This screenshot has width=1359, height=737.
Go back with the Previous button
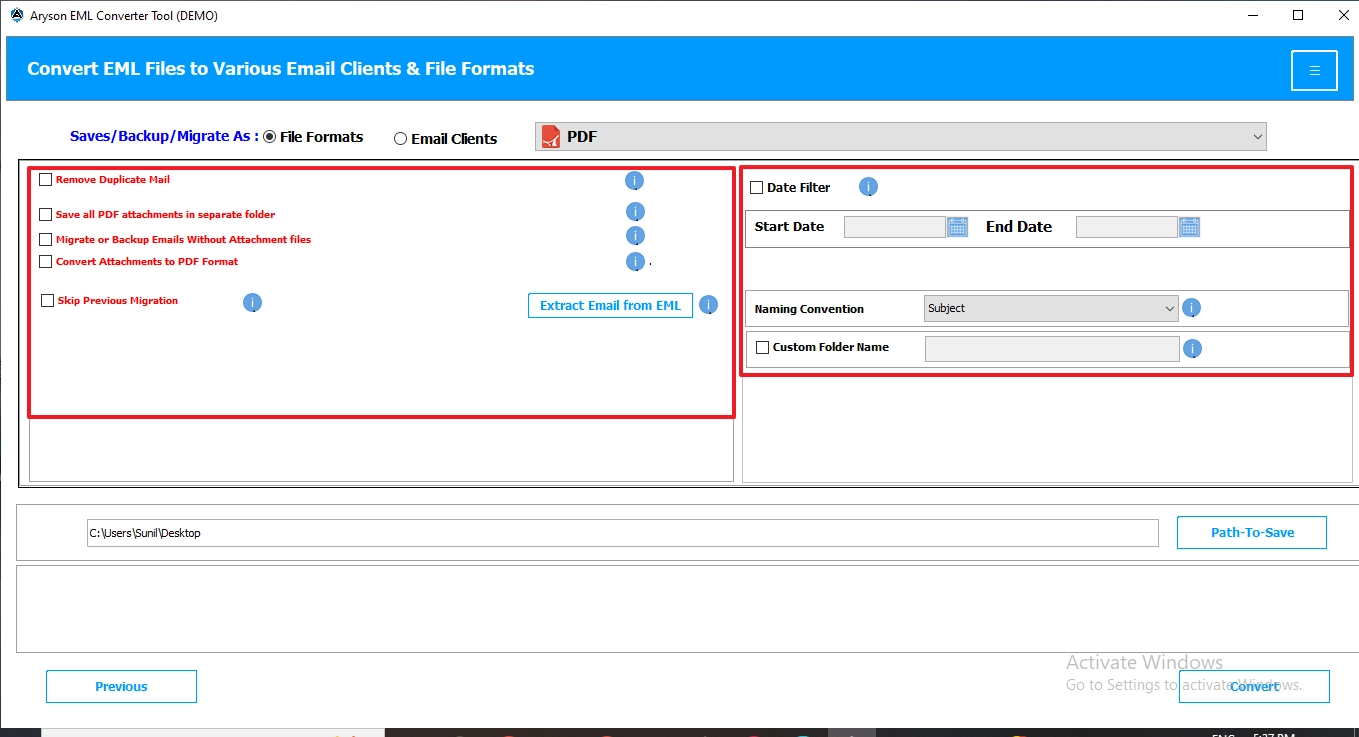121,687
